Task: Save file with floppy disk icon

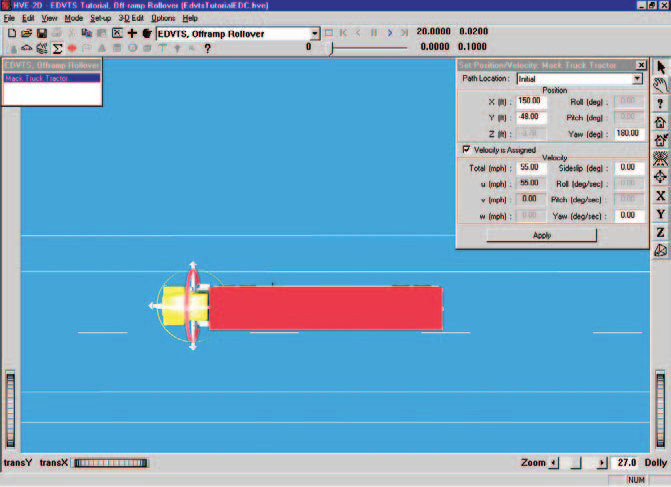Action: click(x=42, y=33)
